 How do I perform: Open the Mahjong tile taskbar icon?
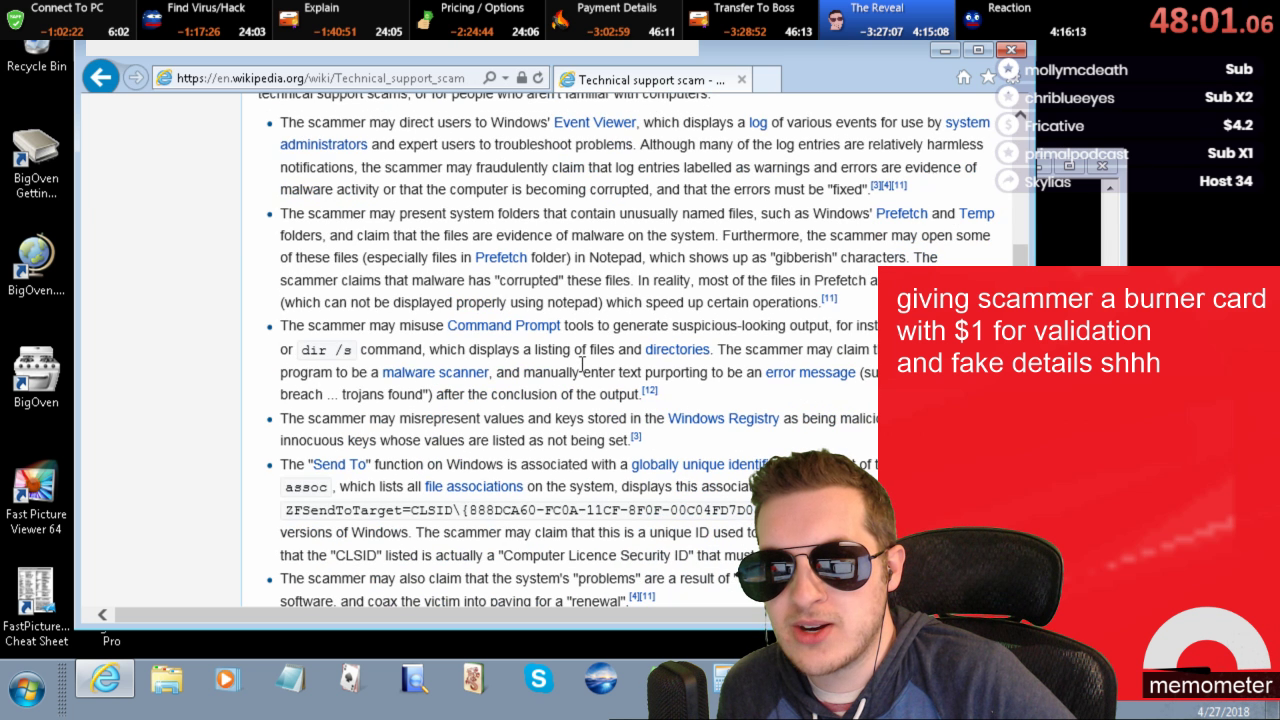(x=475, y=680)
